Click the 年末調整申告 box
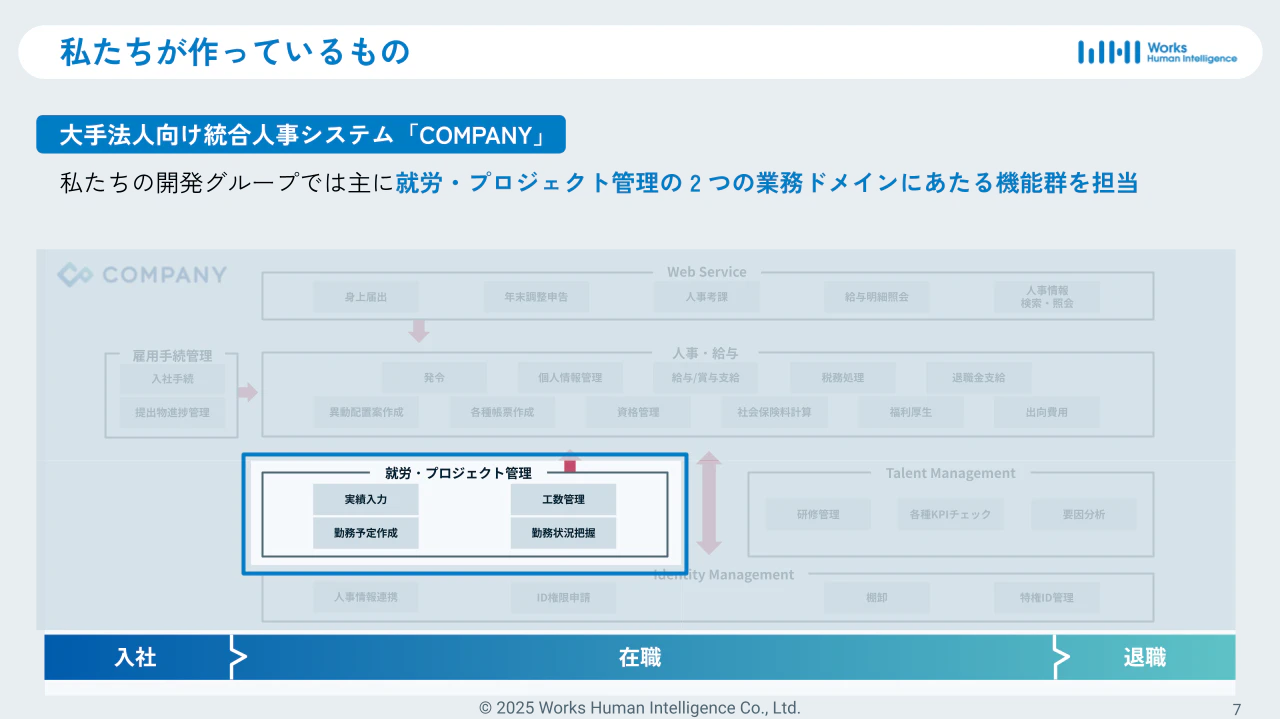 coord(536,297)
